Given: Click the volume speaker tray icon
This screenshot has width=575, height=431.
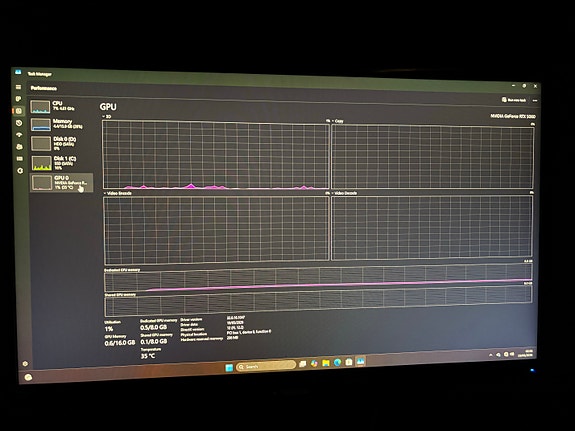Looking at the screenshot, I should pyautogui.click(x=512, y=354).
